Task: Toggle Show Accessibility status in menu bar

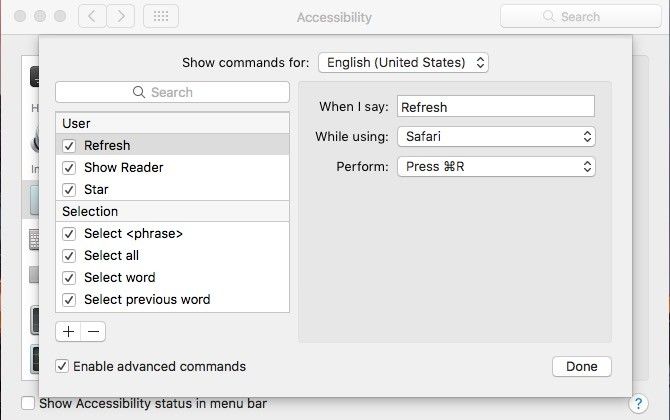Action: coord(27,404)
